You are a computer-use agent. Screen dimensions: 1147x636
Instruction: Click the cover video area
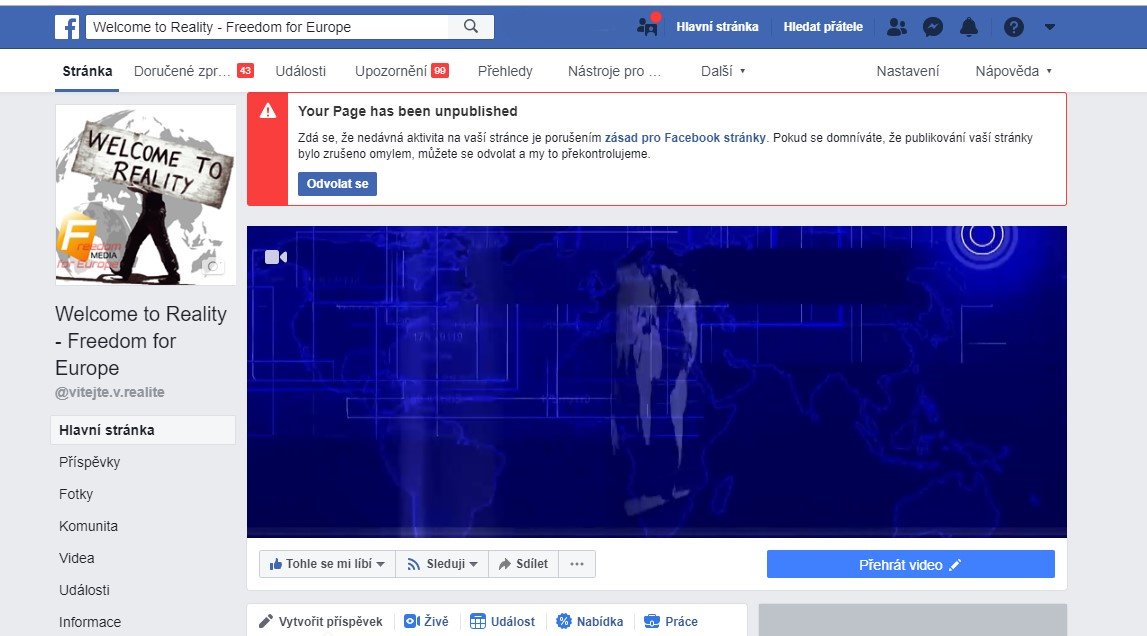point(657,382)
